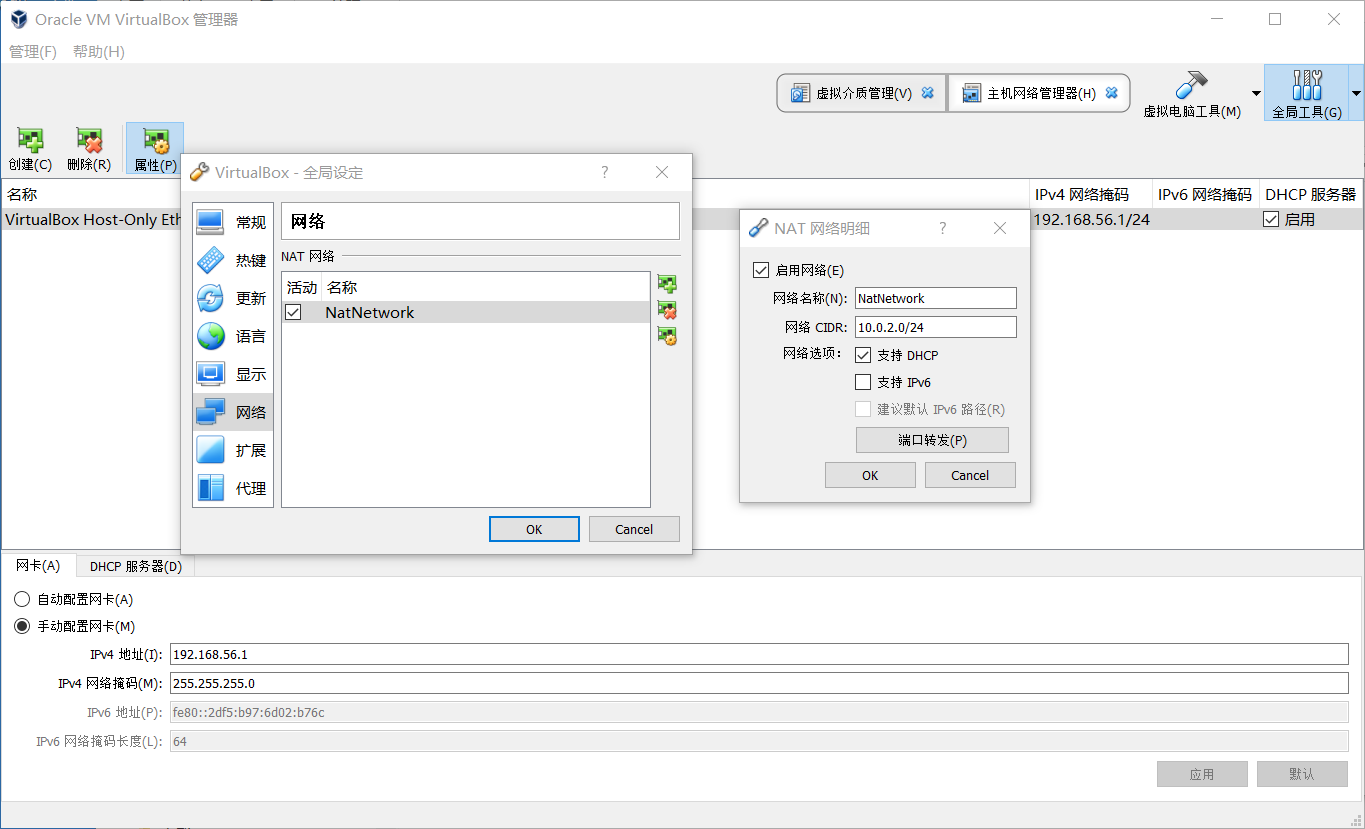Click help button in global settings dialog
Viewport: 1365px width, 829px height.
point(604,172)
